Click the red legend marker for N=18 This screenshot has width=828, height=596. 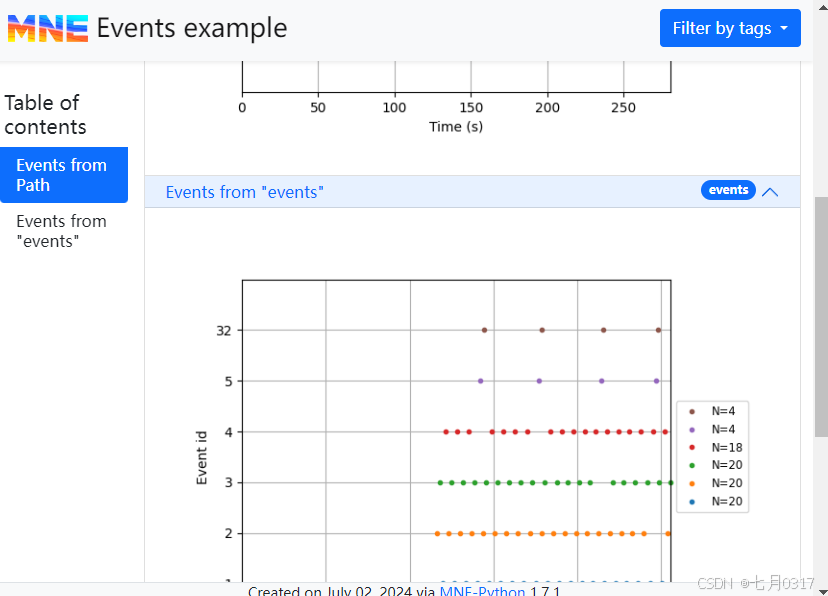point(692,447)
